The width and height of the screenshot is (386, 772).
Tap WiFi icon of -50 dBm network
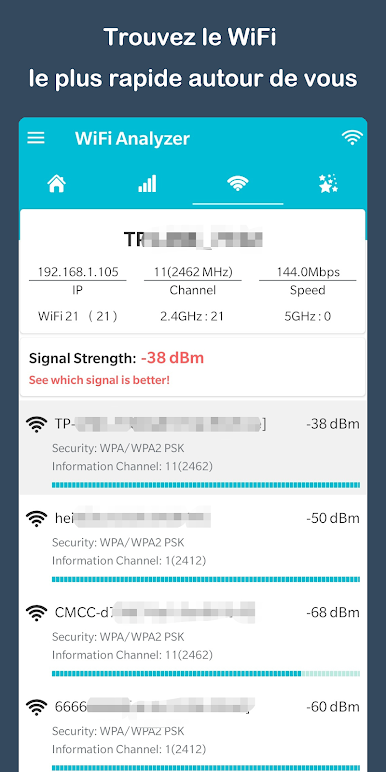[x=36, y=518]
